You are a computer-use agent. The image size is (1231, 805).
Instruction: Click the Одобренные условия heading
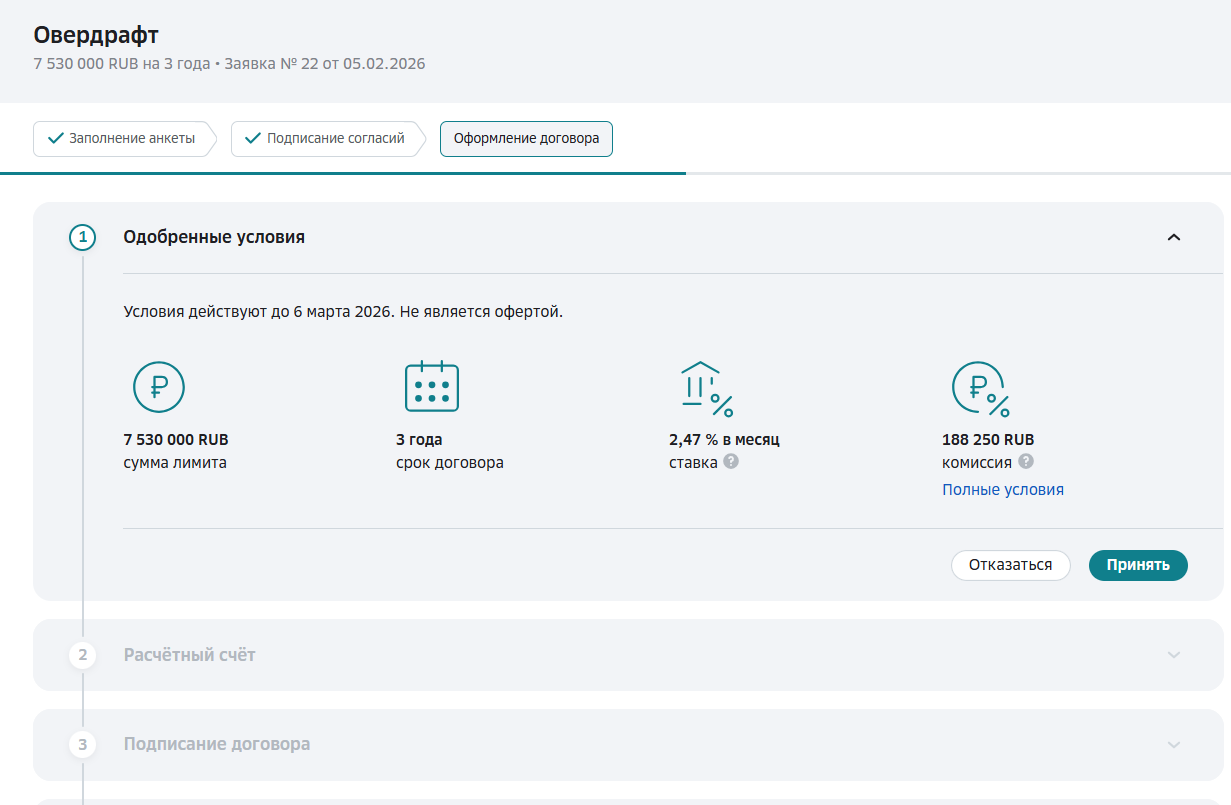pyautogui.click(x=214, y=237)
